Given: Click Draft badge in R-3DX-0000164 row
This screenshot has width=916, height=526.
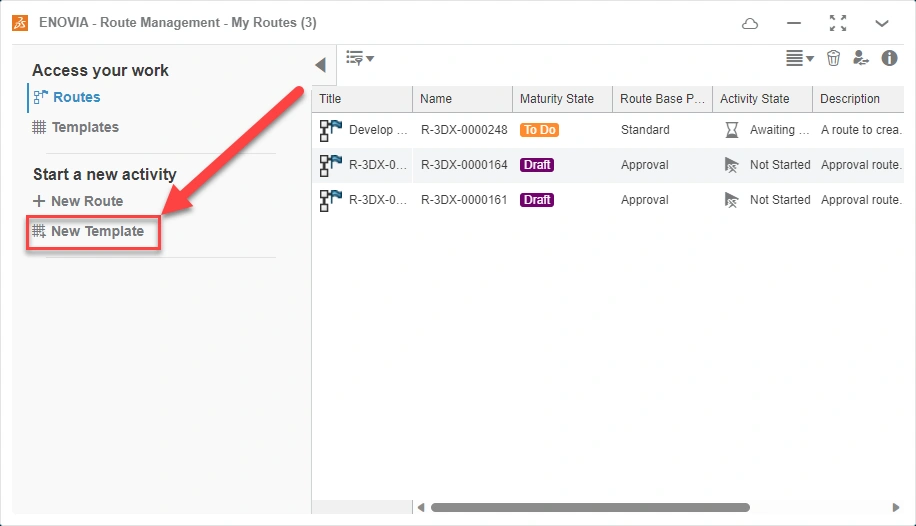Looking at the screenshot, I should coord(537,165).
